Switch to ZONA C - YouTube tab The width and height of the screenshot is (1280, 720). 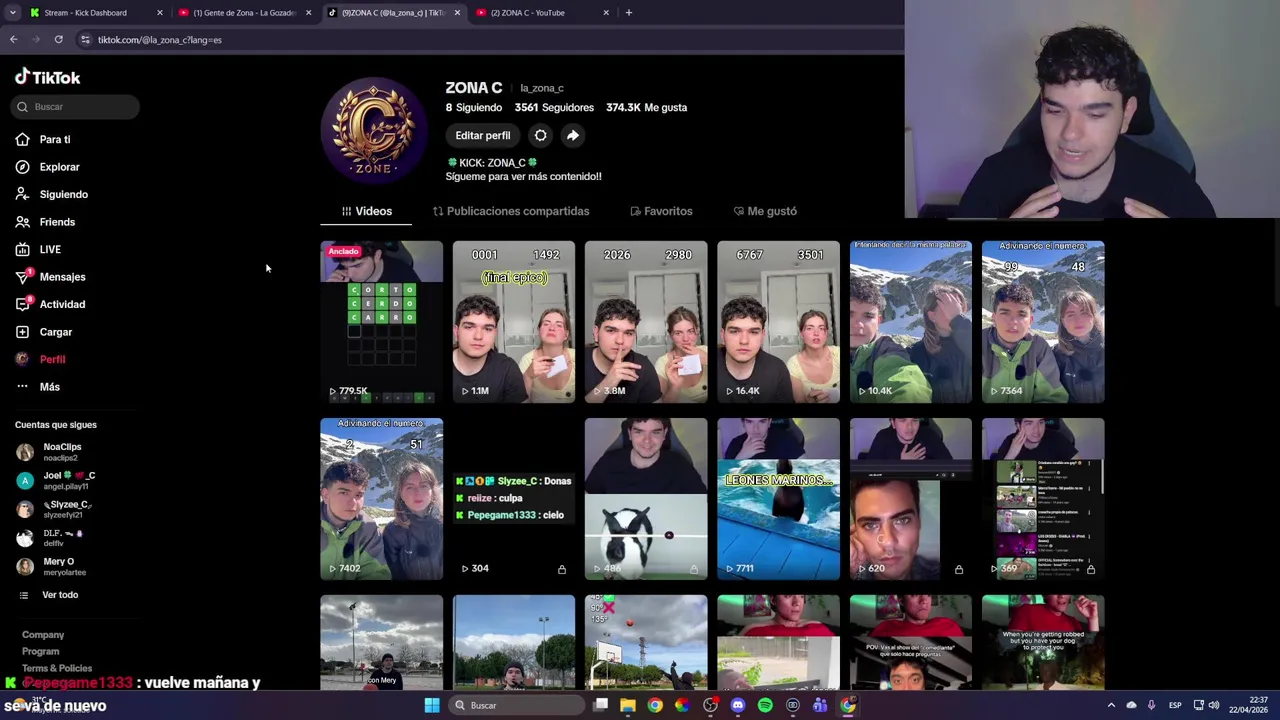543,13
